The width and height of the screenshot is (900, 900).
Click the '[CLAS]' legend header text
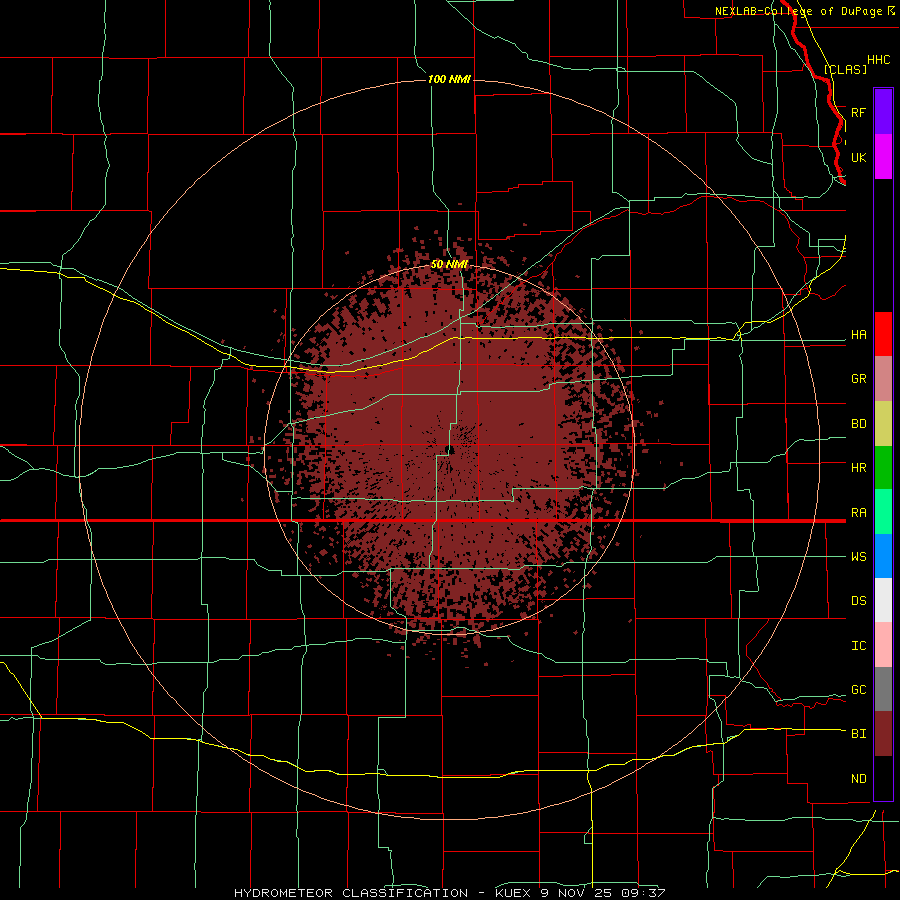click(845, 69)
